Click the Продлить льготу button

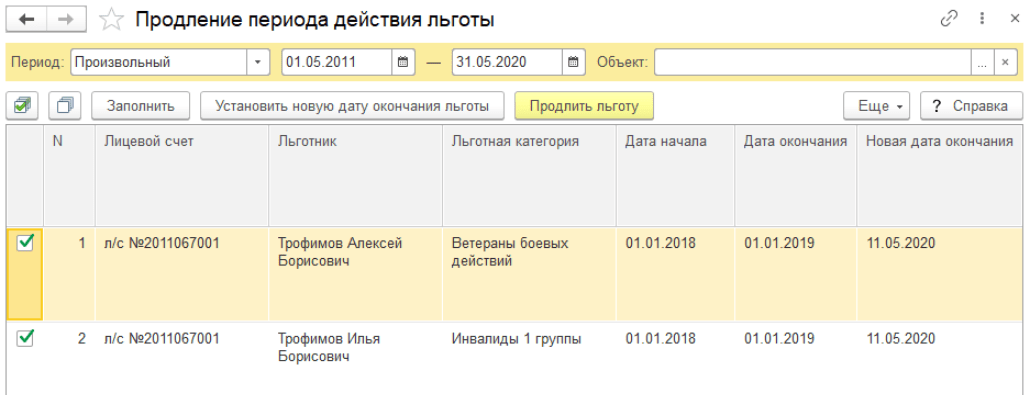click(x=584, y=106)
